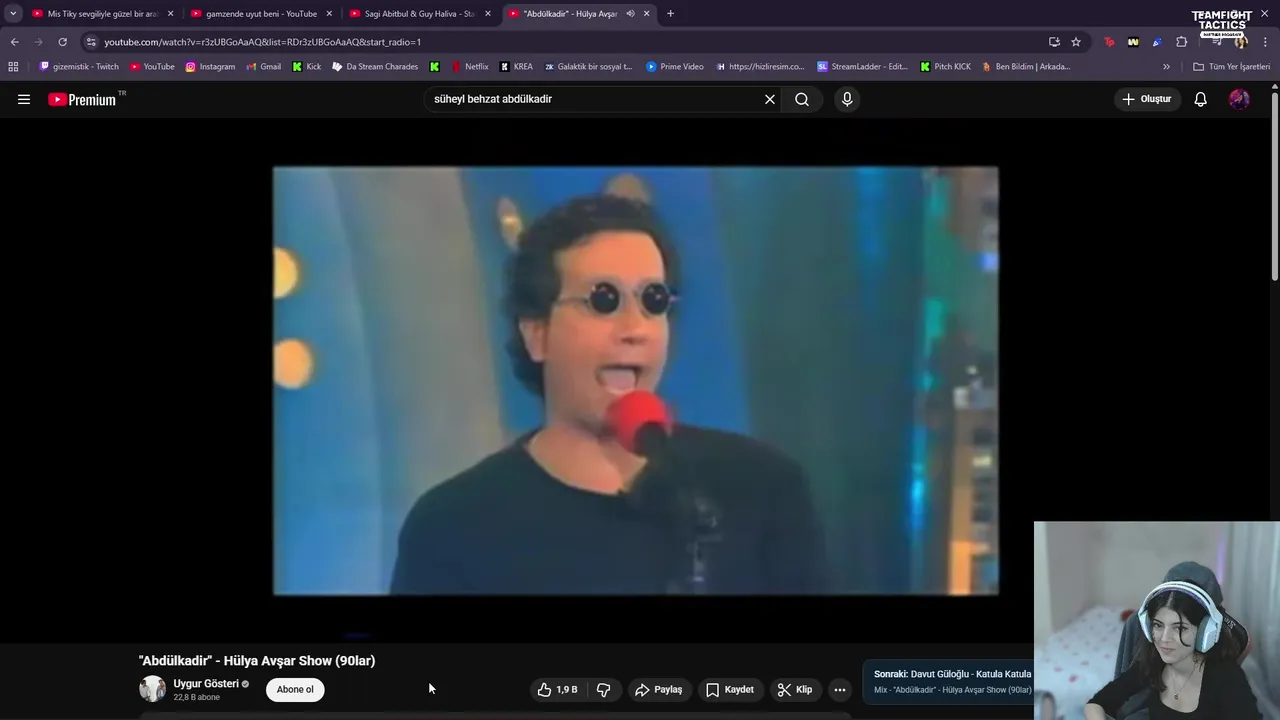Open the tab search dropdown arrow
The width and height of the screenshot is (1280, 720).
pyautogui.click(x=13, y=13)
